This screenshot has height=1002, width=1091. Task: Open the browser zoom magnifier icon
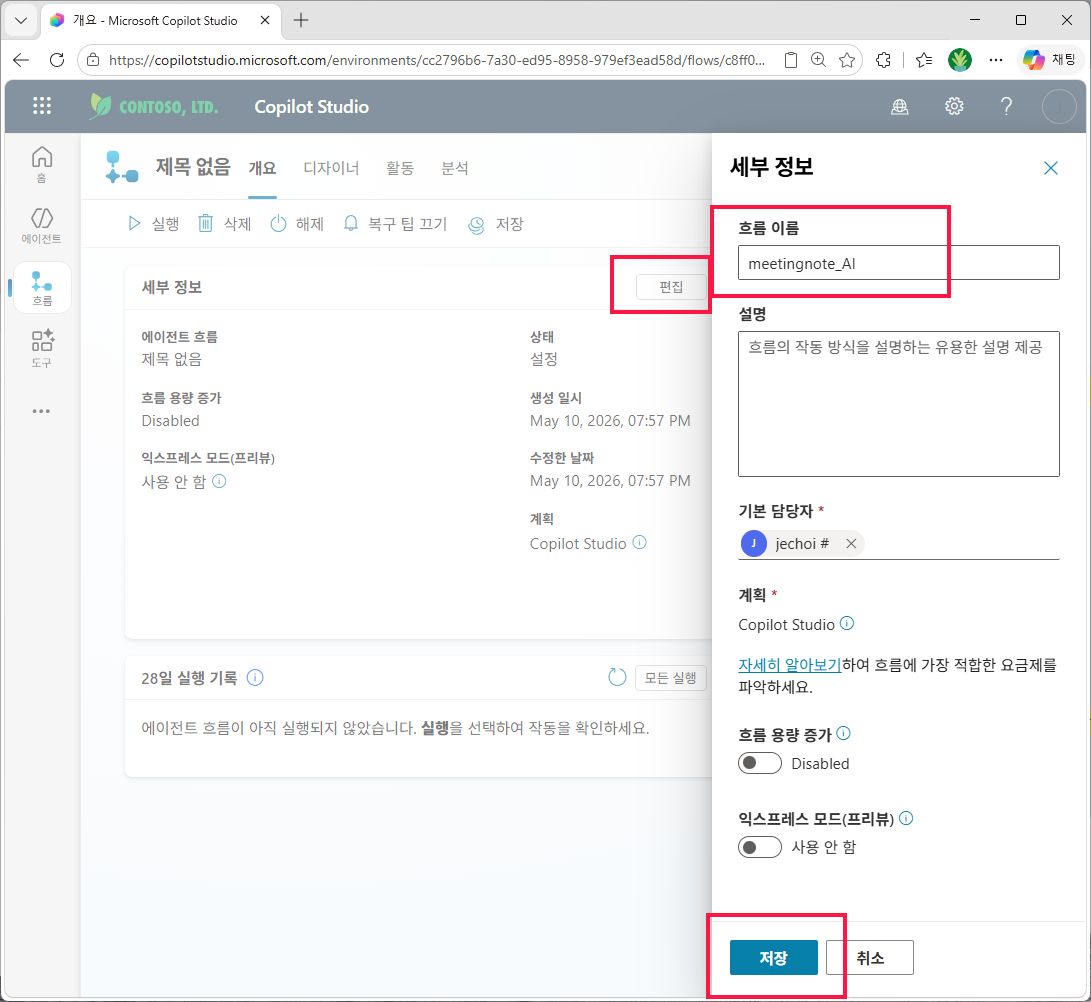(x=819, y=61)
